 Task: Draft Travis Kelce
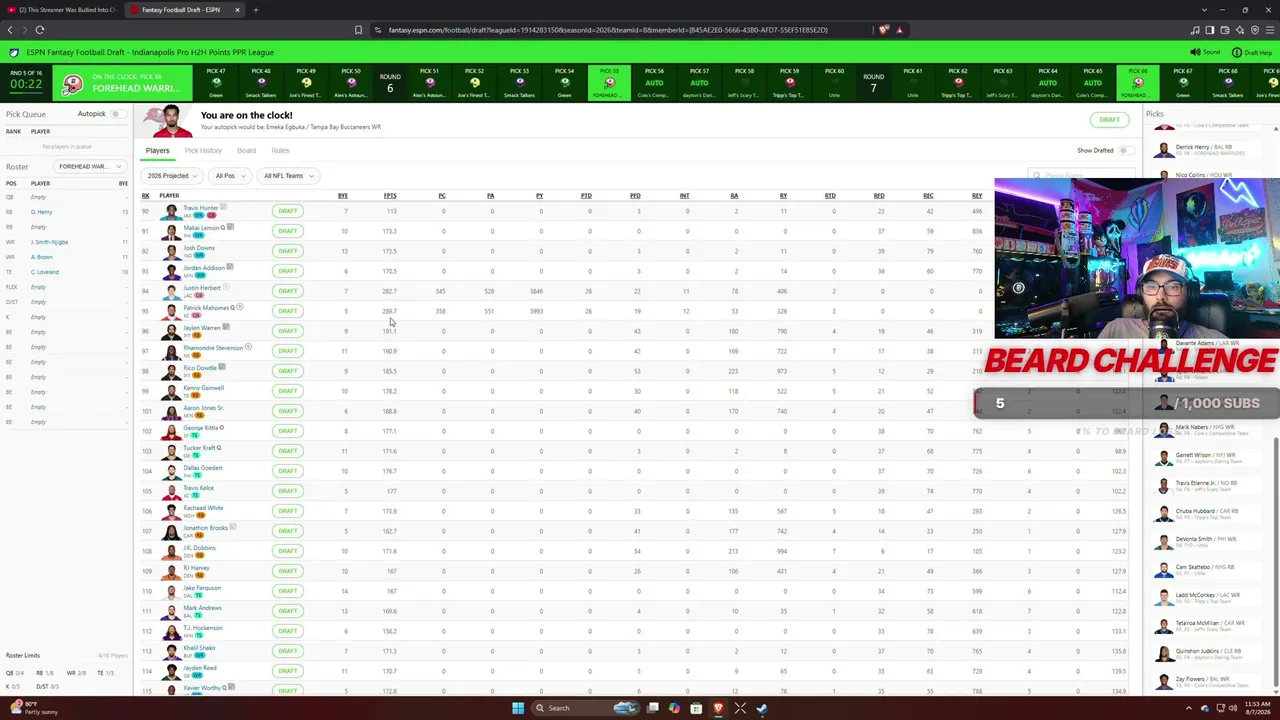[x=288, y=491]
